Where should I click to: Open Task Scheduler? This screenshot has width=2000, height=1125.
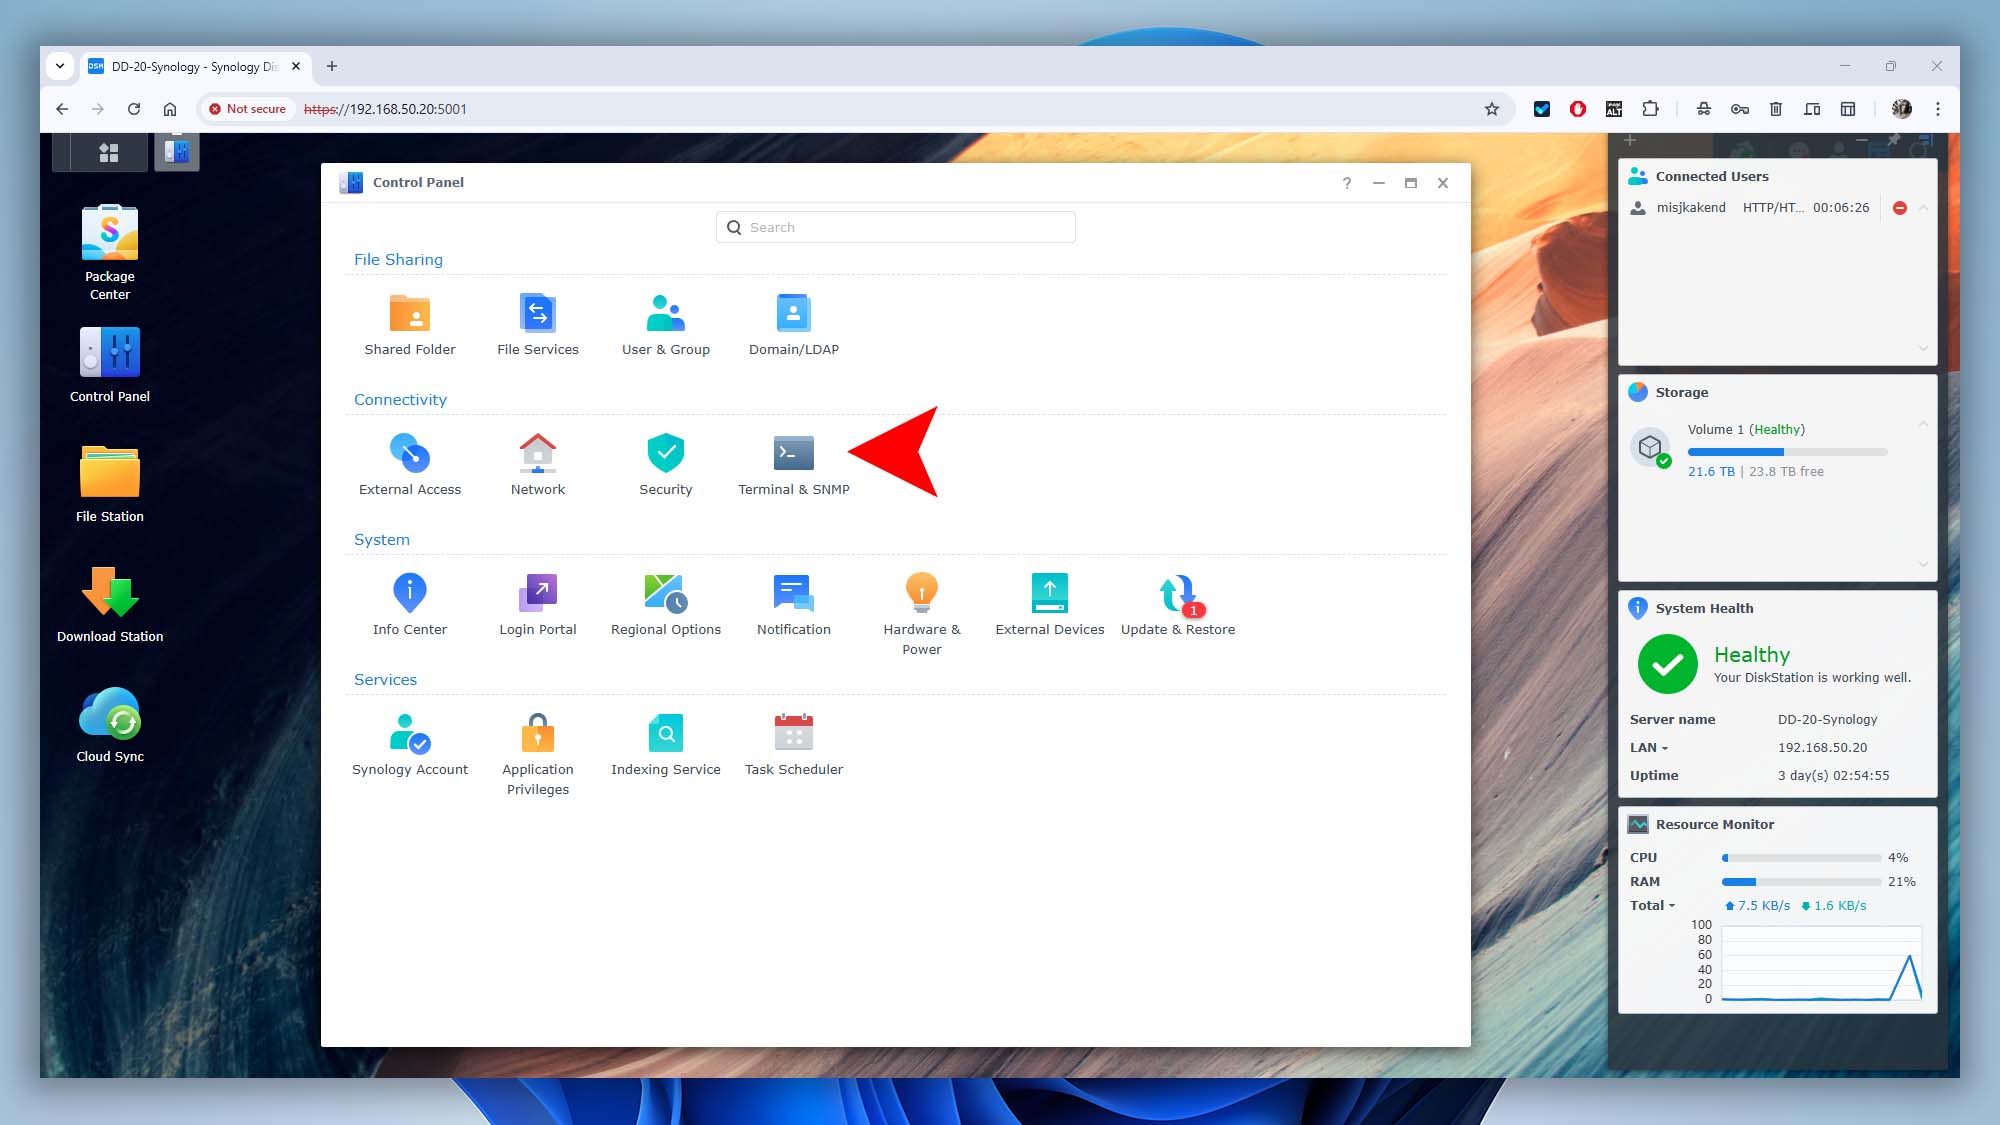pos(794,745)
